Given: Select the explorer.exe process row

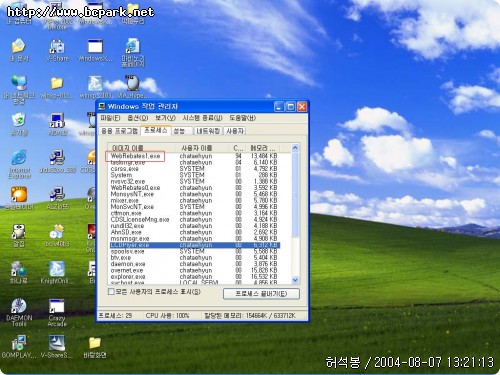Looking at the screenshot, I should tap(195, 276).
